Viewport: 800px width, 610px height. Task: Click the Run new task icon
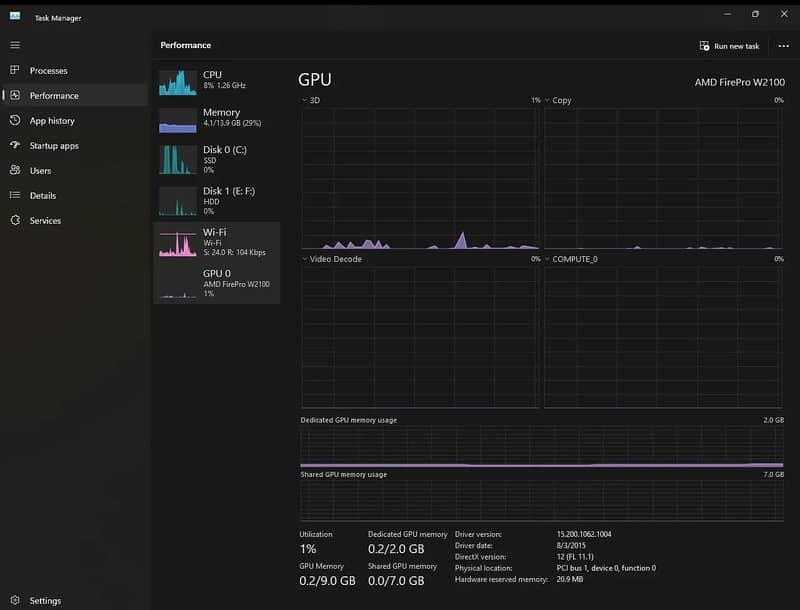(x=704, y=46)
